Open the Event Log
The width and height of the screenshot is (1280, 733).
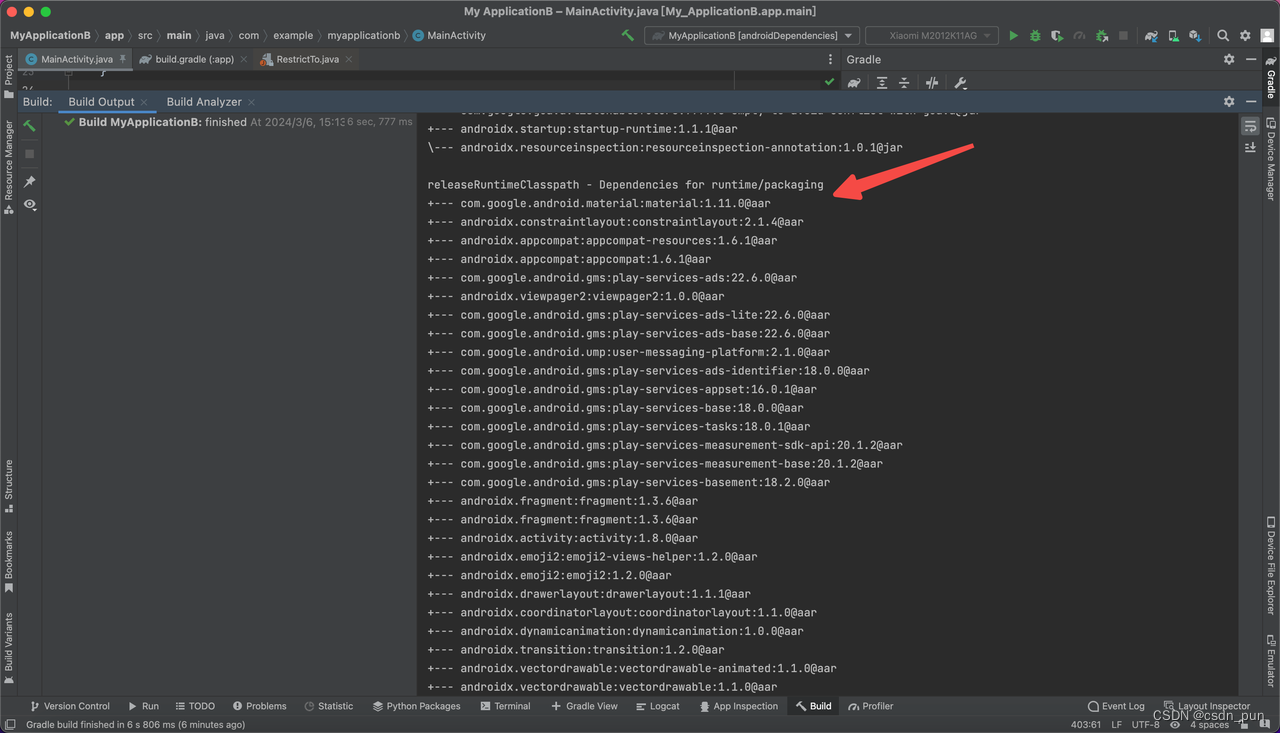[1116, 706]
